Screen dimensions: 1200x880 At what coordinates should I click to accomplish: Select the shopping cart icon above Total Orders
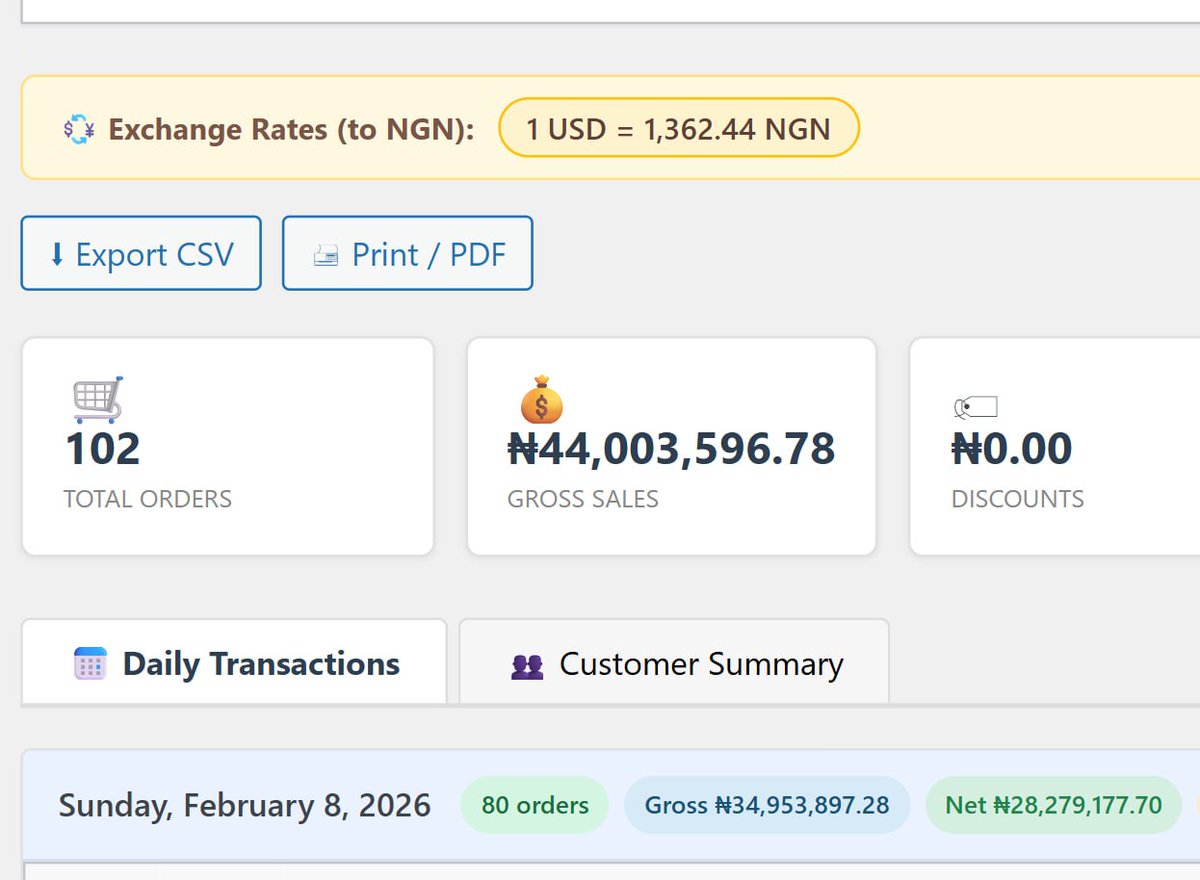(98, 399)
